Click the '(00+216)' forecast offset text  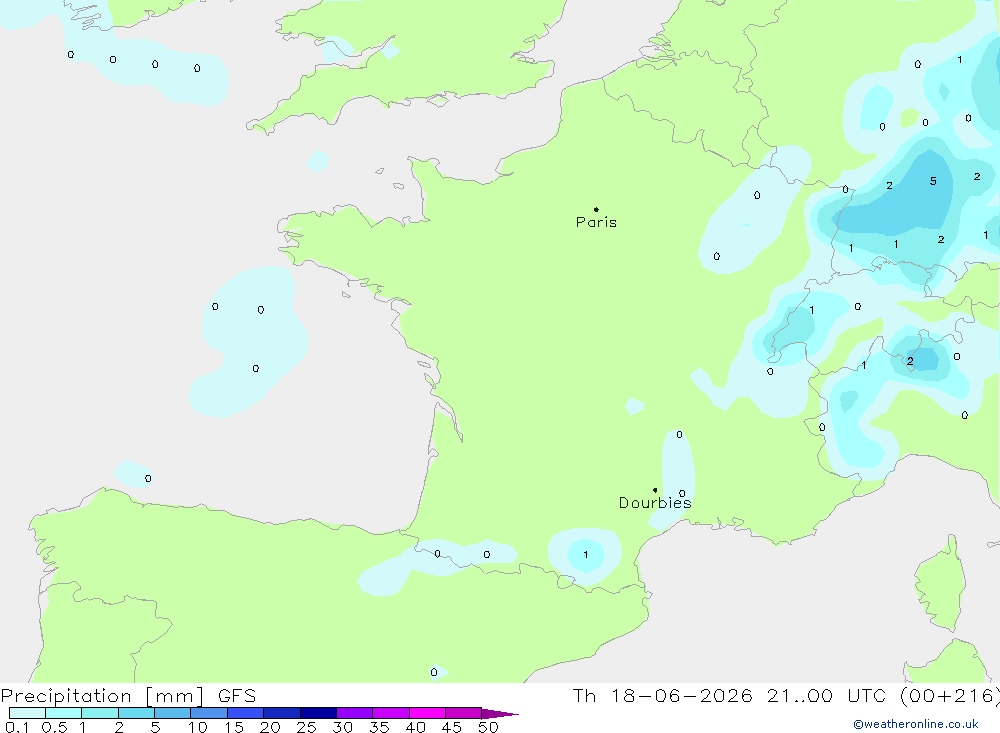(x=950, y=696)
